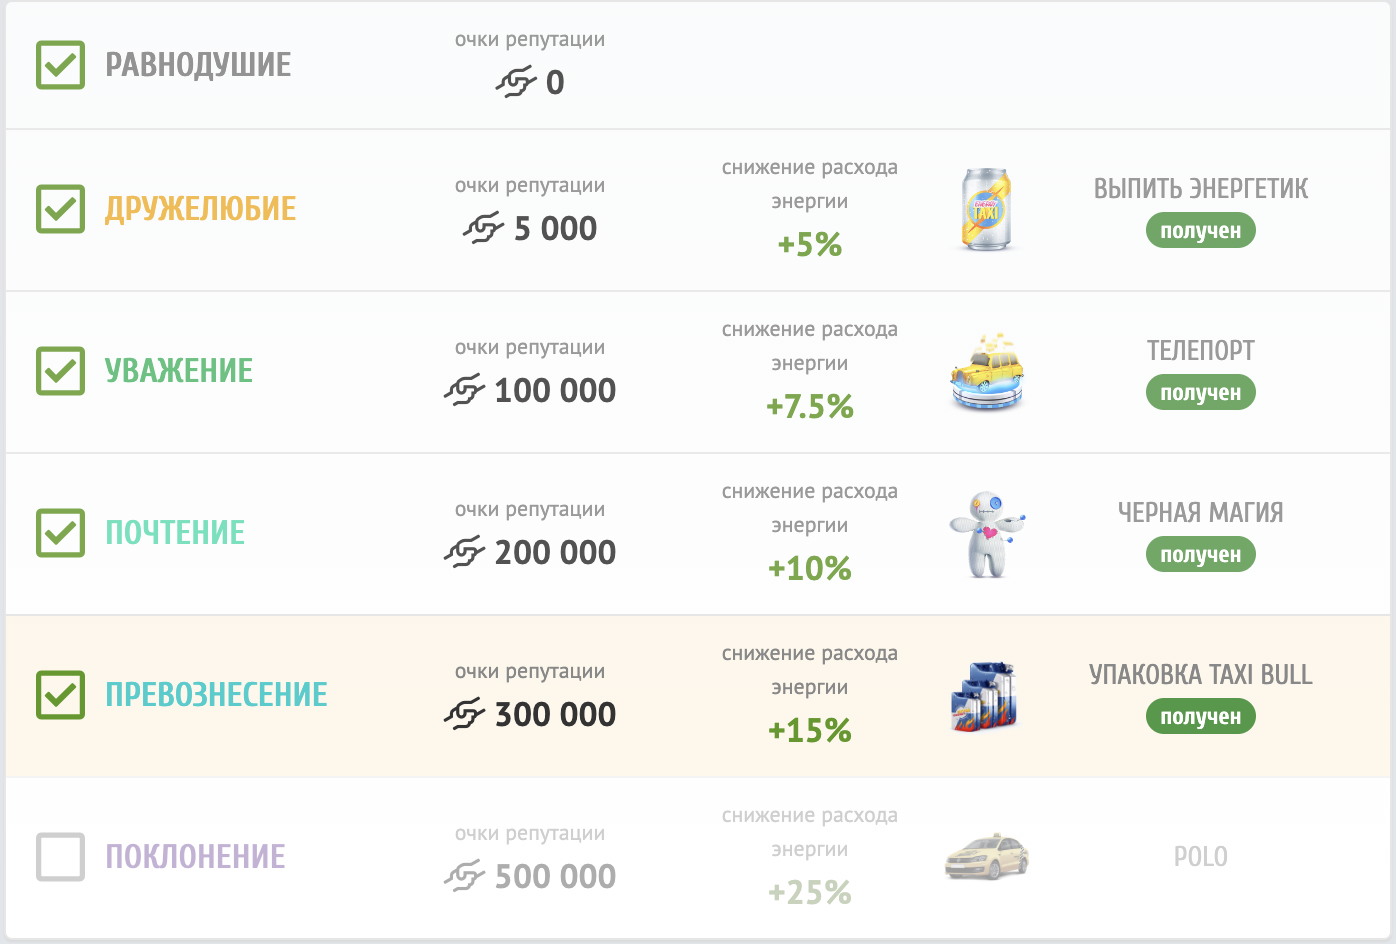Click the energy drink can icon

point(986,209)
